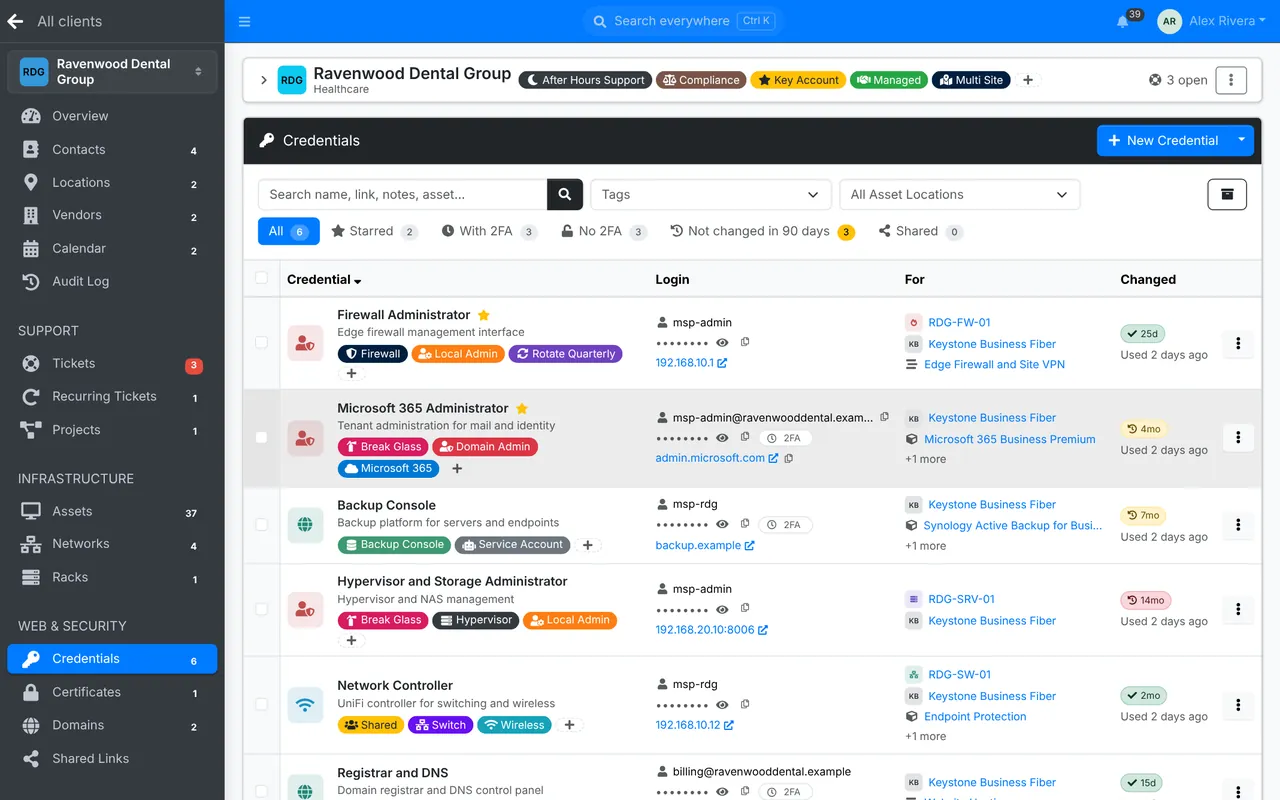The image size is (1280, 800).
Task: Expand the Ravenwood Dental Group header chevron
Action: (x=264, y=80)
